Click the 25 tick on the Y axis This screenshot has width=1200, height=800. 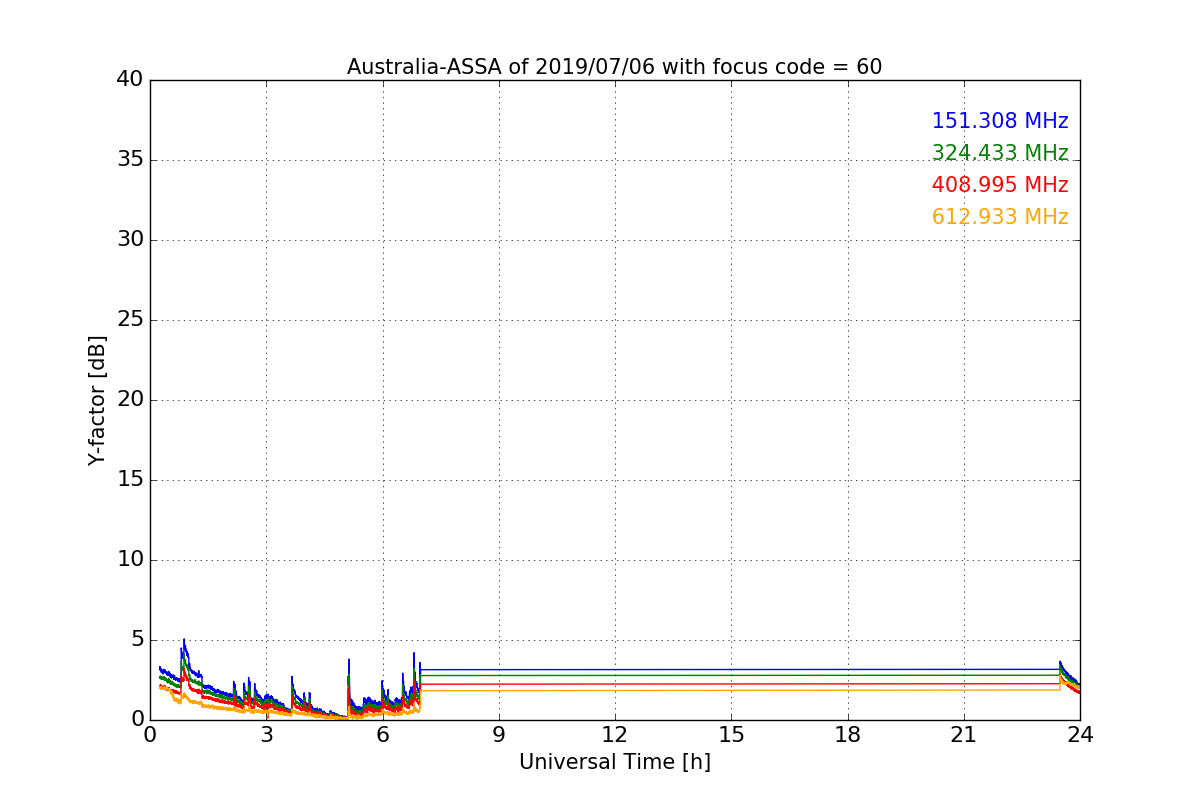point(130,320)
